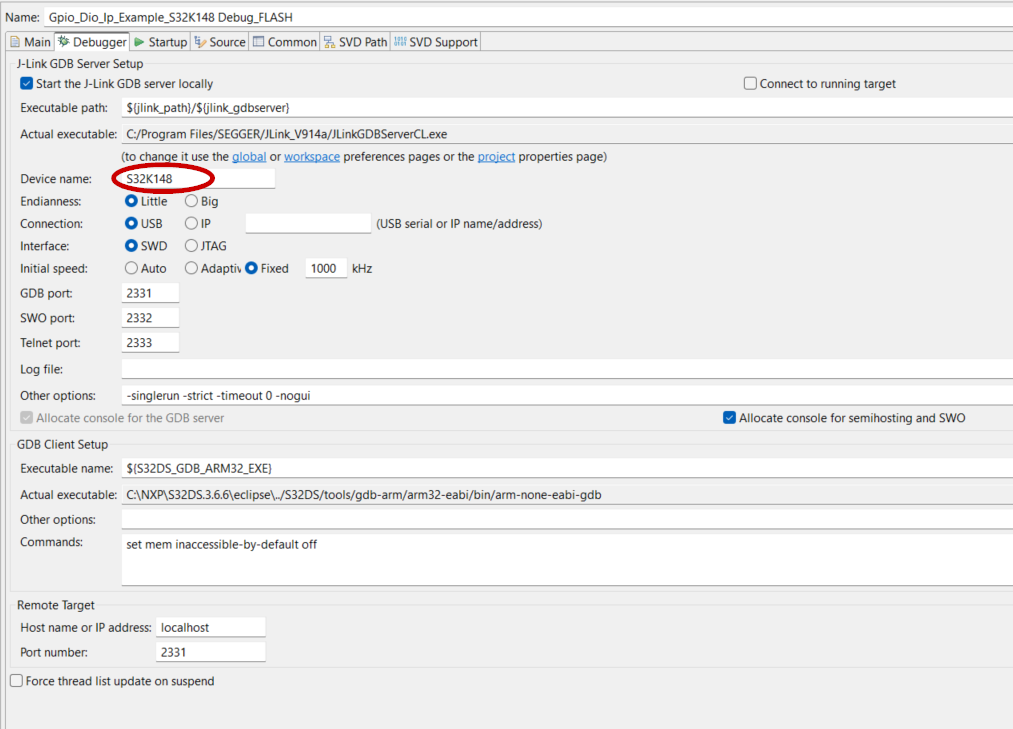Select the Source tab
This screenshot has width=1013, height=729.
tap(220, 42)
